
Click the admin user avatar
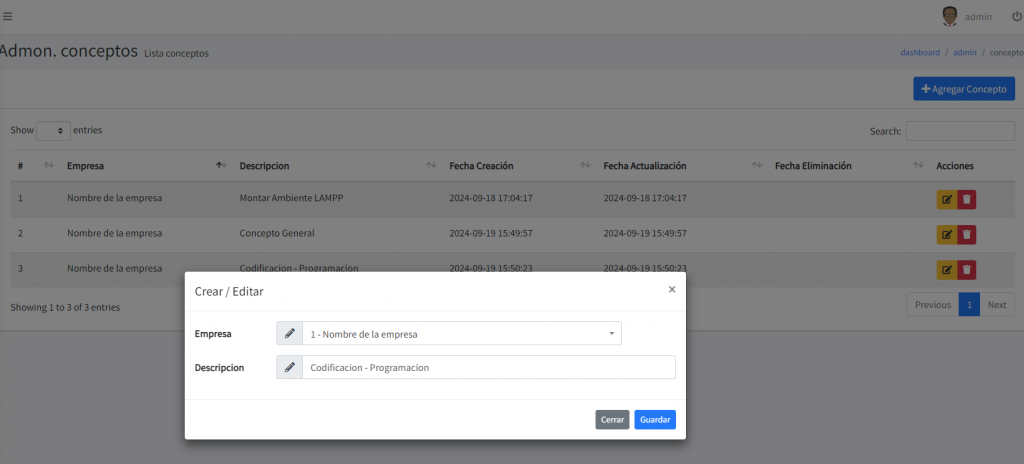click(x=949, y=16)
